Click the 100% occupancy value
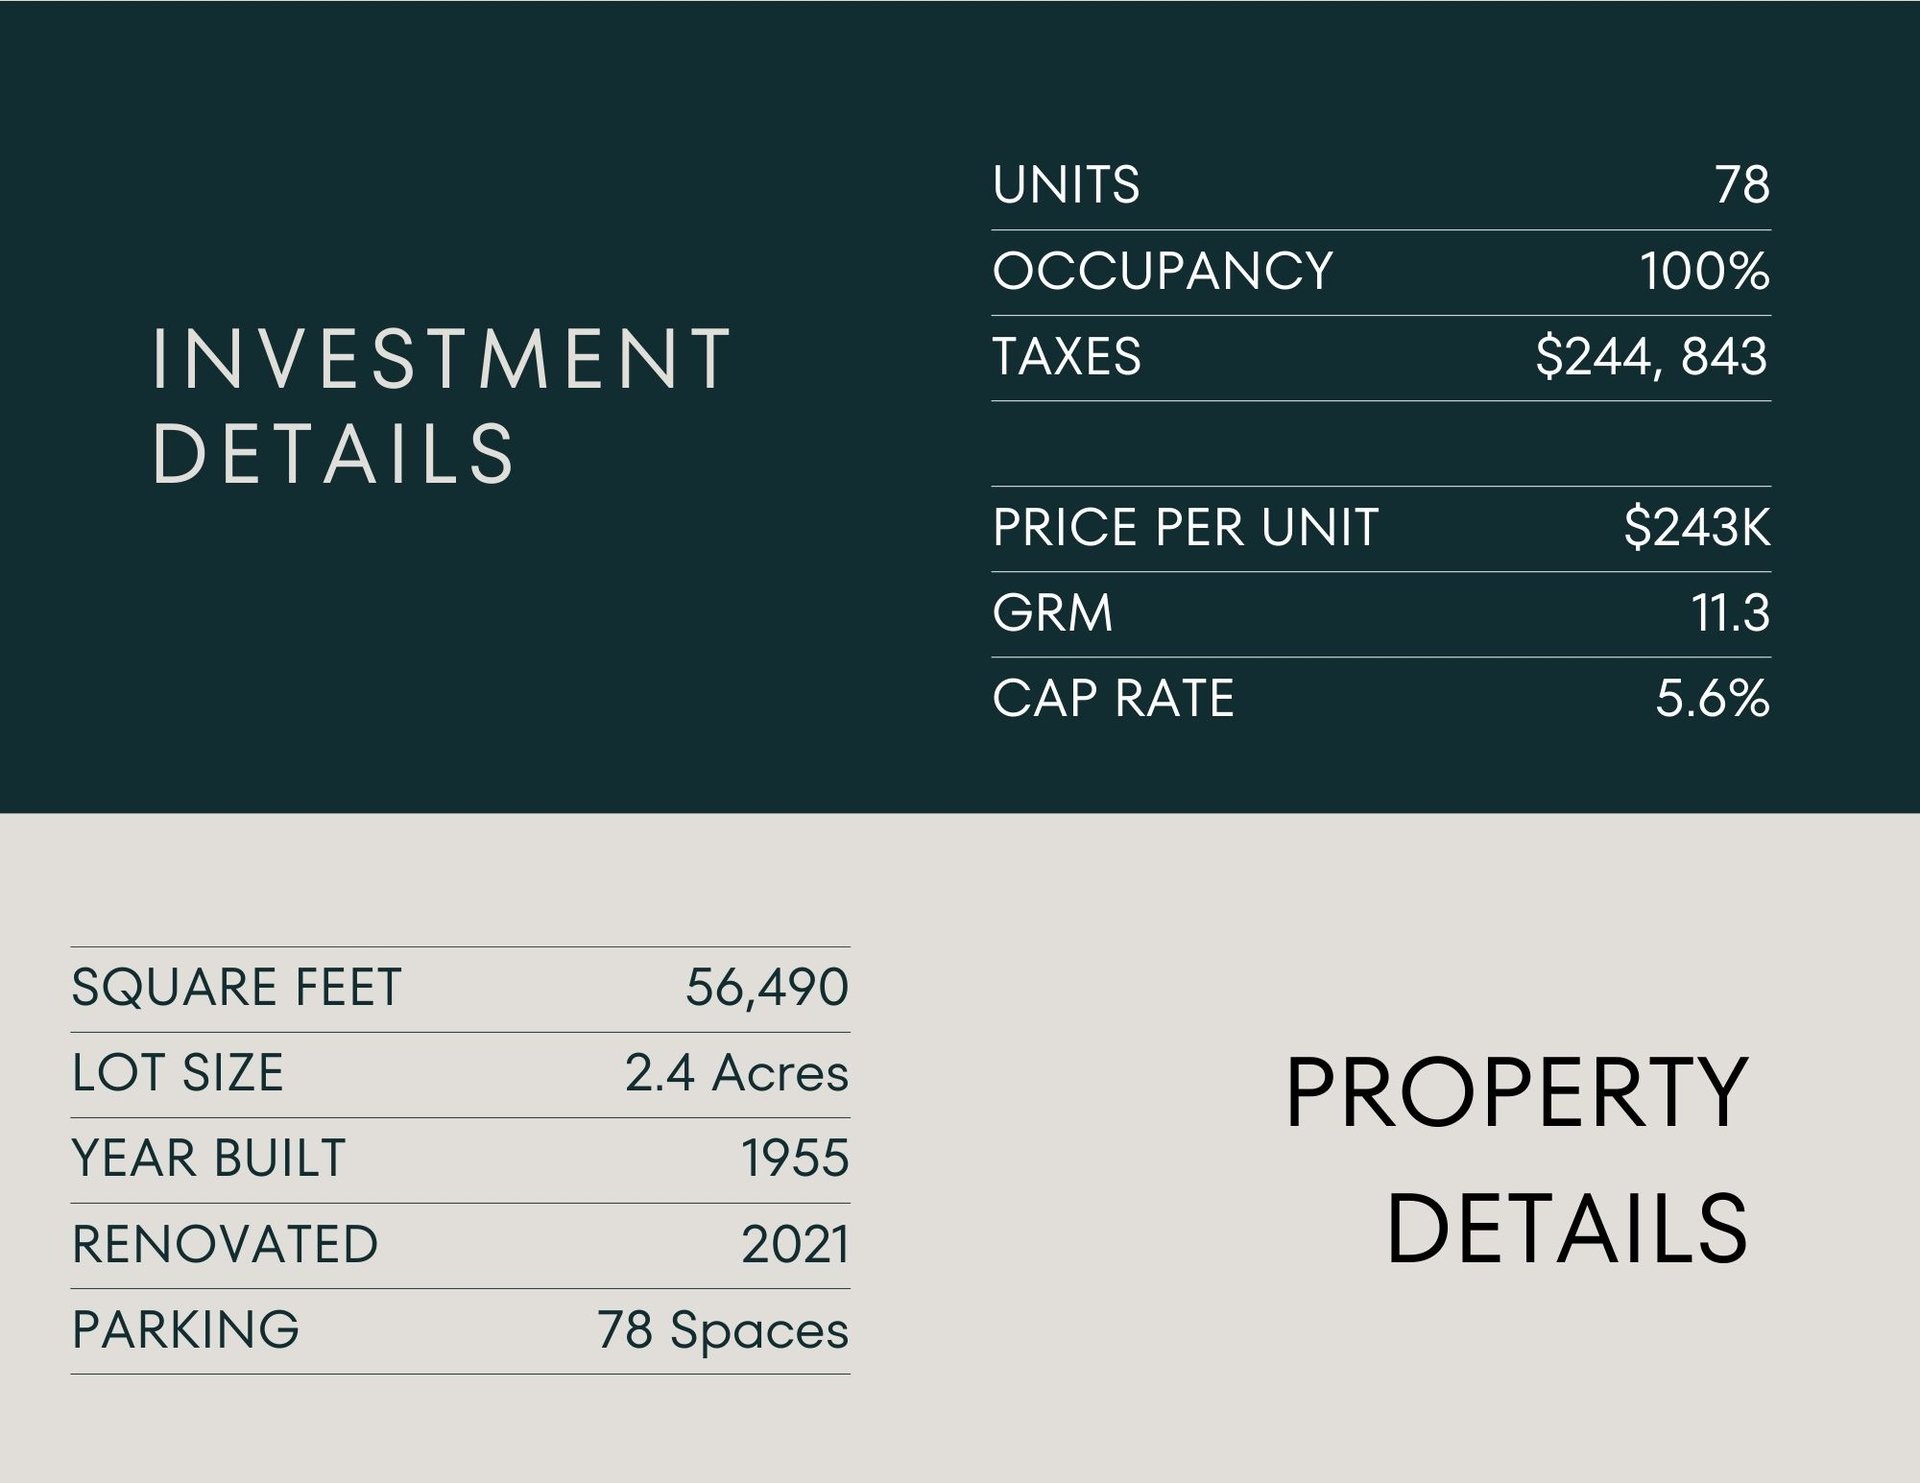The height and width of the screenshot is (1483, 1920). [1704, 271]
